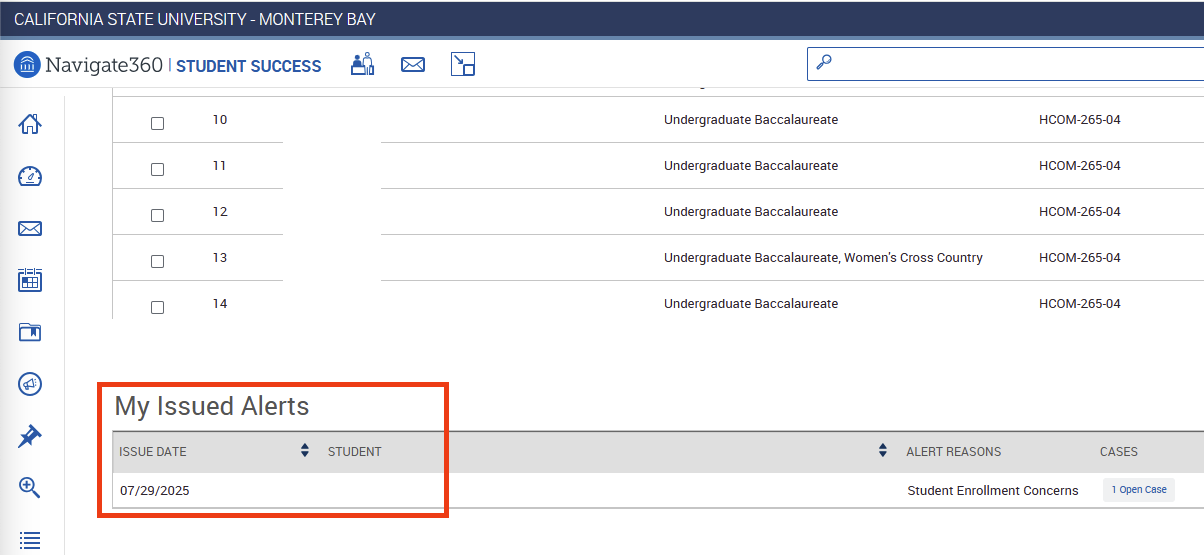Click HCOM-265-04 in row 10
This screenshot has height=555, width=1204.
[x=1080, y=120]
